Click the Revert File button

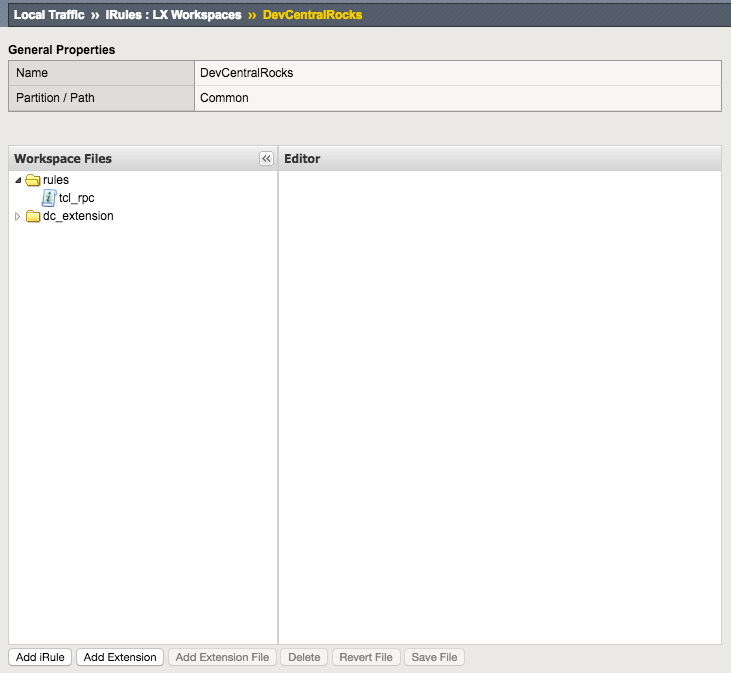(x=366, y=657)
